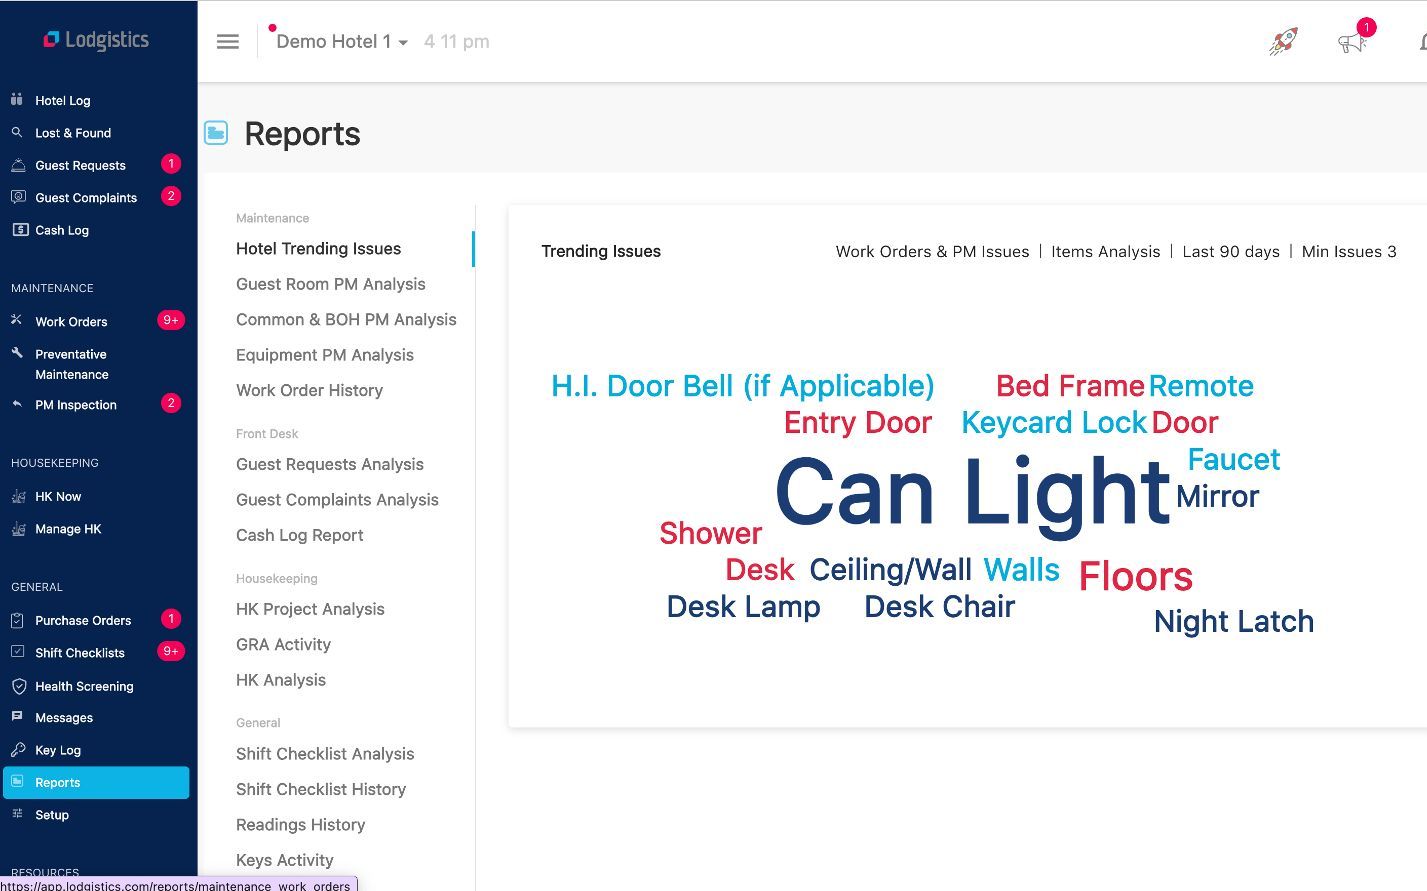Click Night Latch in word cloud
The width and height of the screenshot is (1427, 891).
point(1234,622)
